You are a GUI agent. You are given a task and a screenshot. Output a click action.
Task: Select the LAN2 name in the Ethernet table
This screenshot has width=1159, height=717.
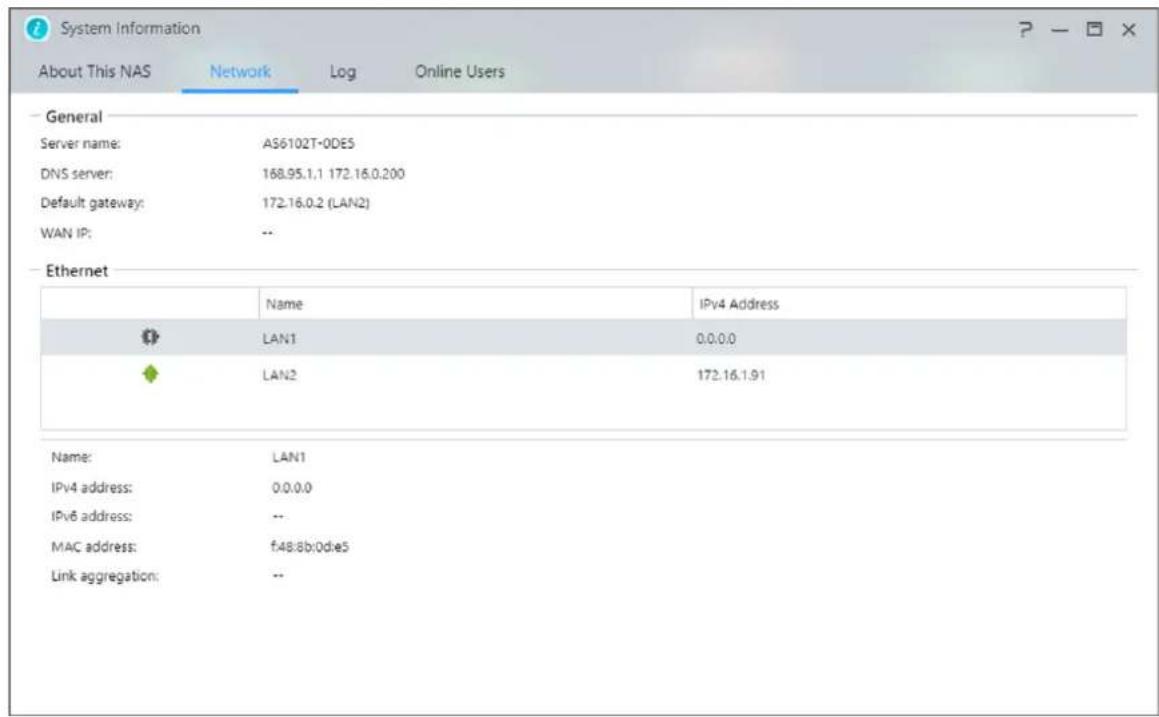(x=275, y=375)
